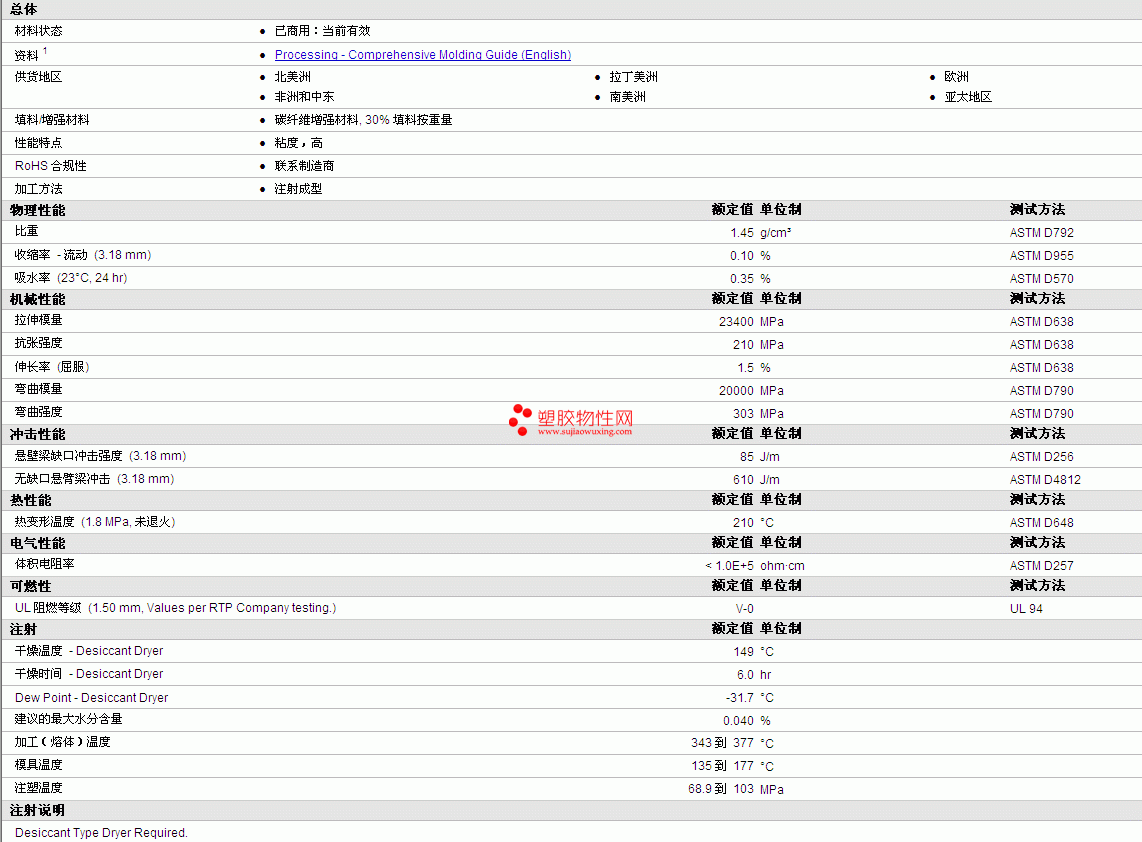Select 模具温度 row label
The width and height of the screenshot is (1142, 842).
coord(39,765)
